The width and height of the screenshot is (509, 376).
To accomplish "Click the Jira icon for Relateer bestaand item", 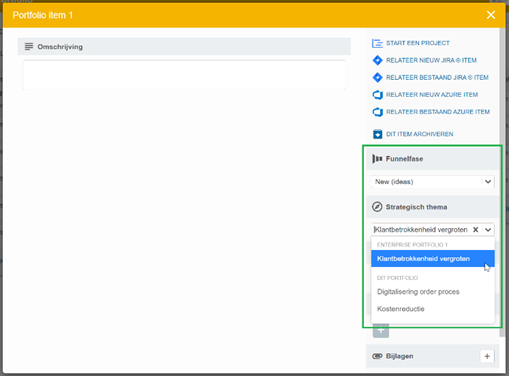I will click(377, 77).
